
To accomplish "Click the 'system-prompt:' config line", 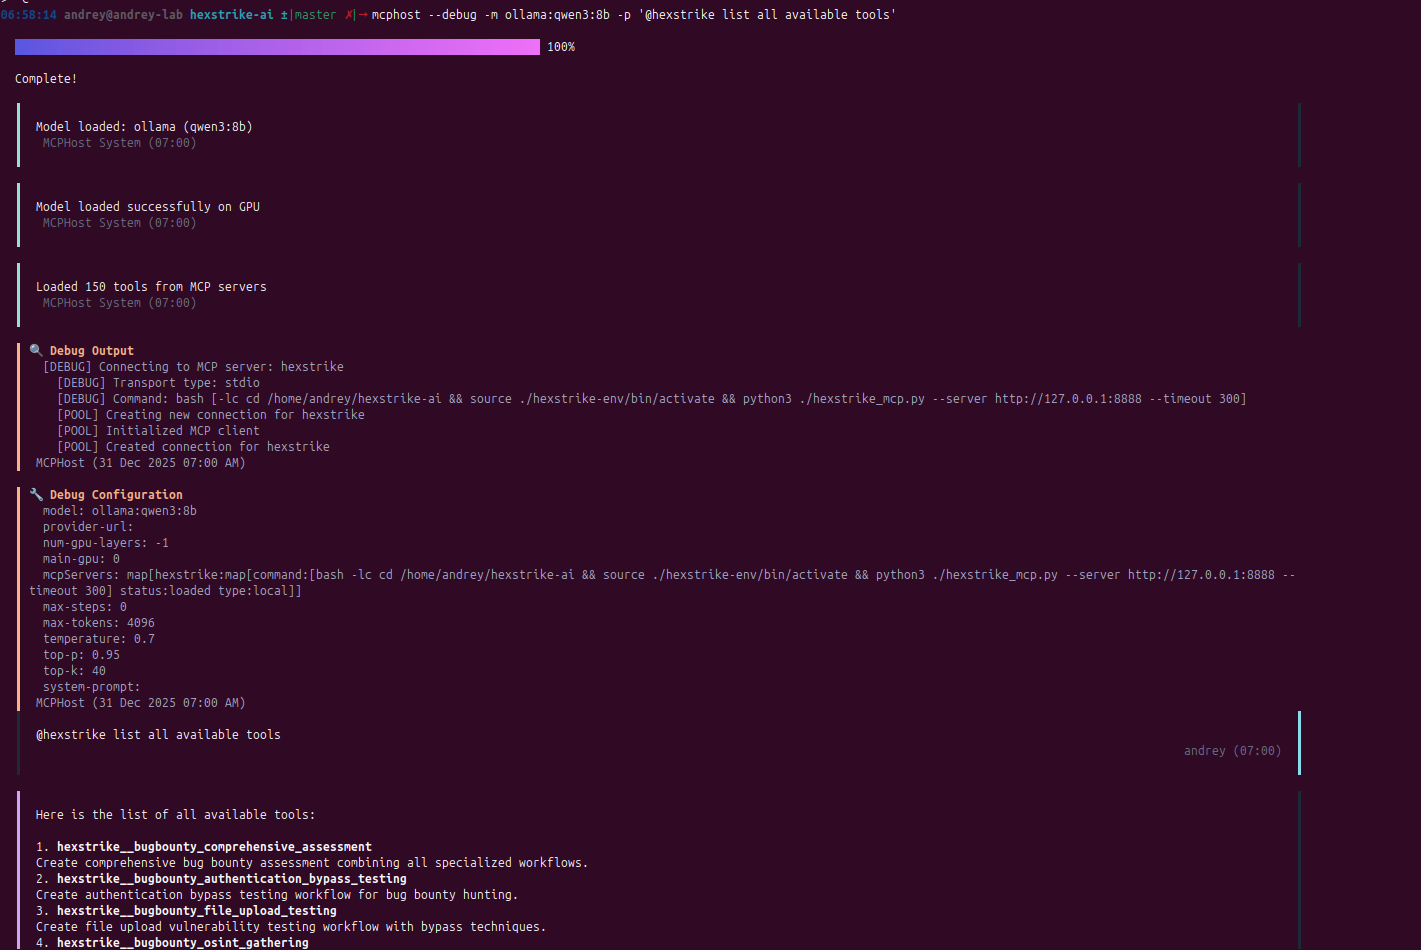I will pyautogui.click(x=92, y=687).
